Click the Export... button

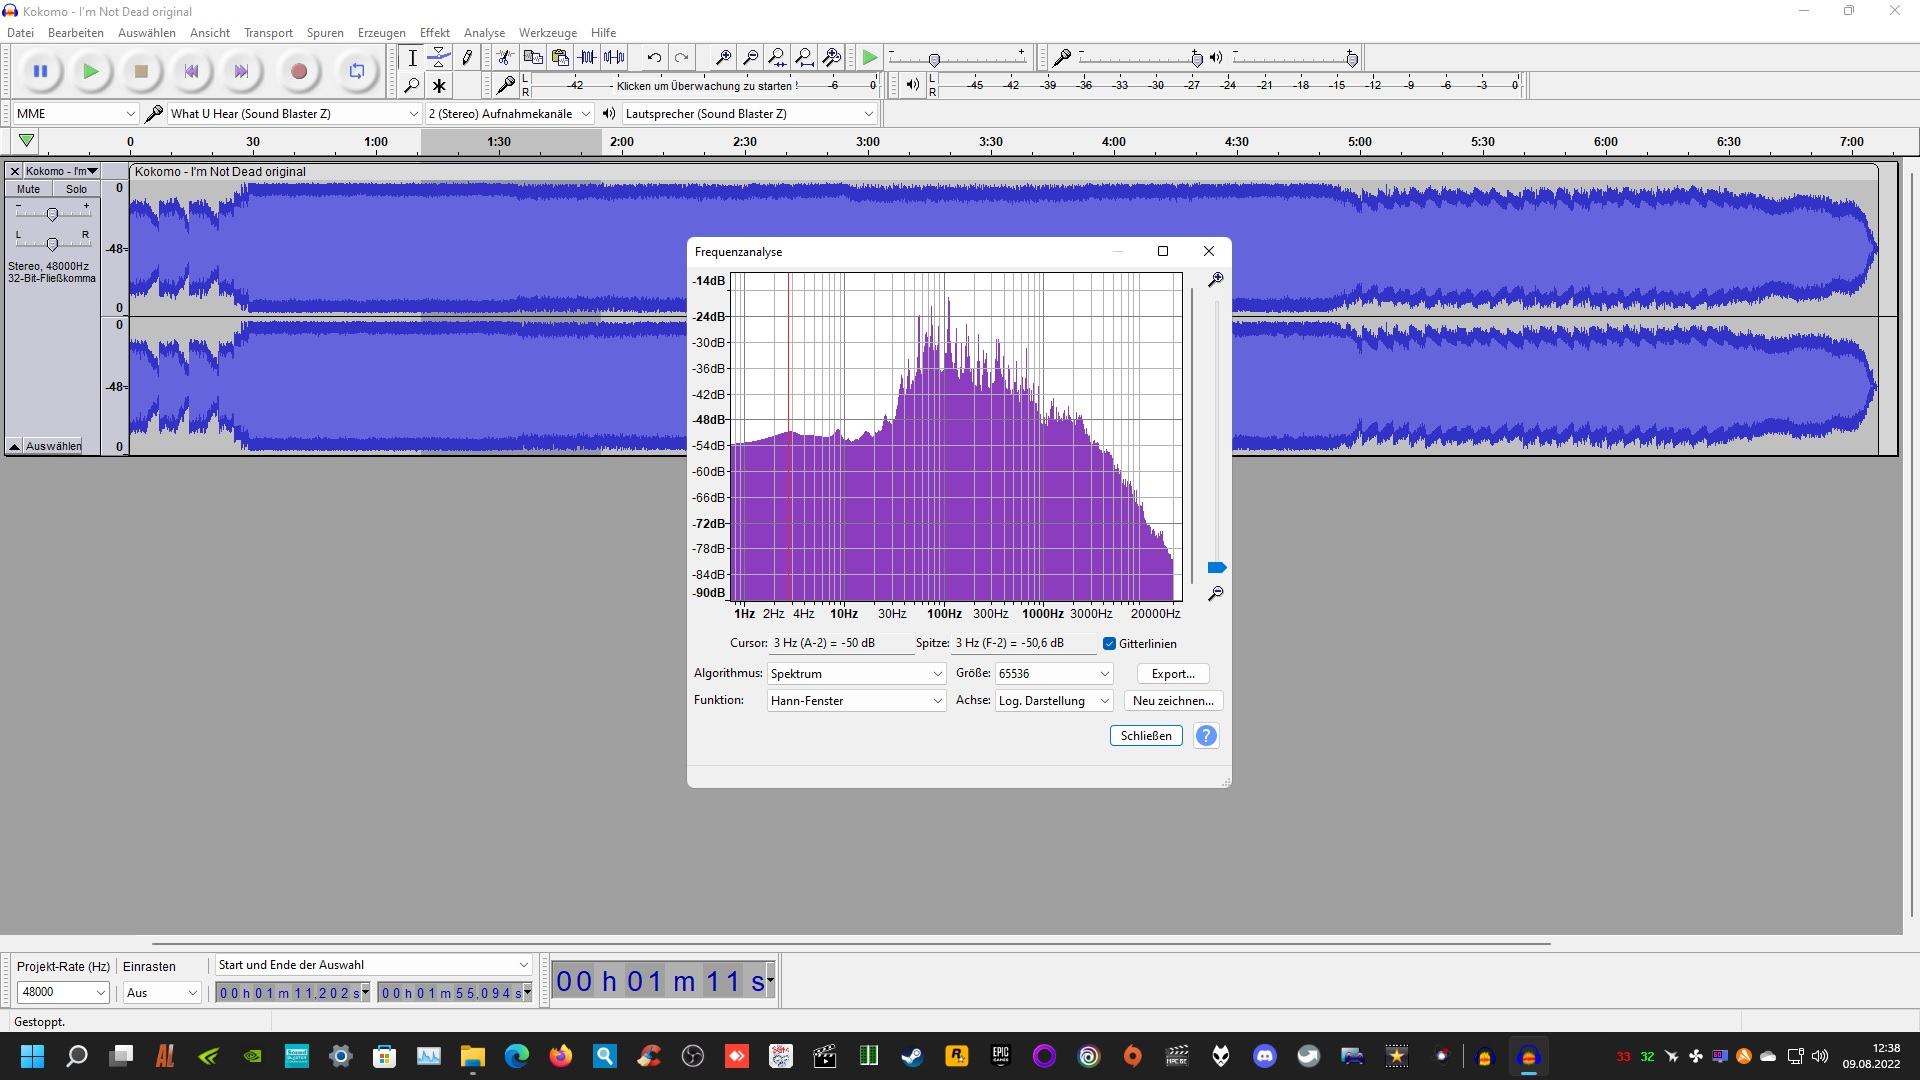[1172, 674]
